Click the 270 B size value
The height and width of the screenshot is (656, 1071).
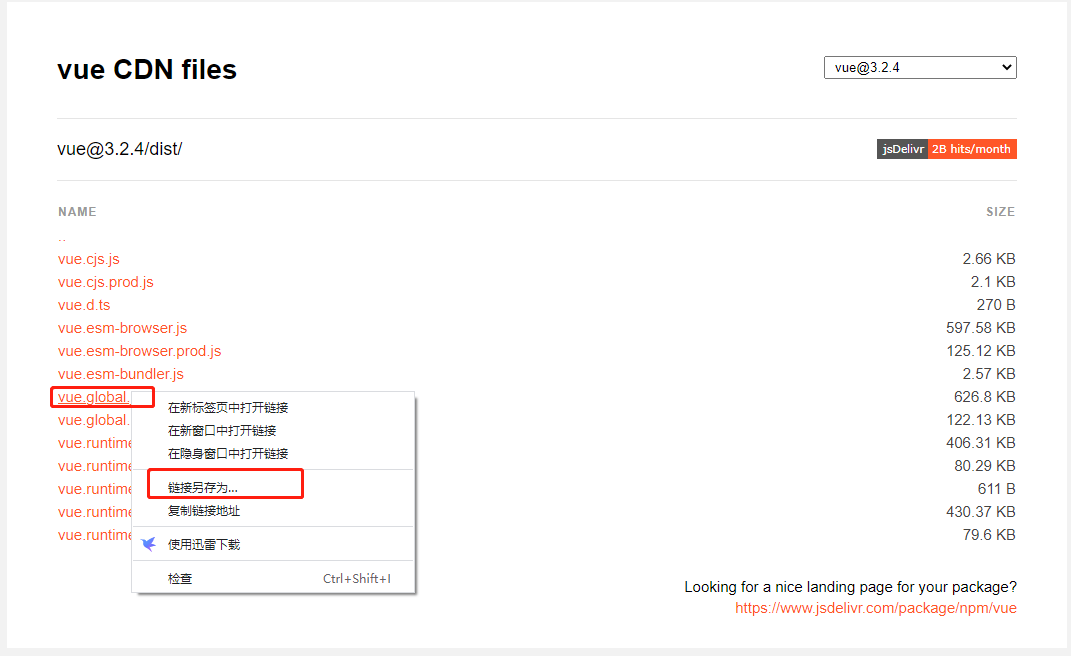(996, 305)
